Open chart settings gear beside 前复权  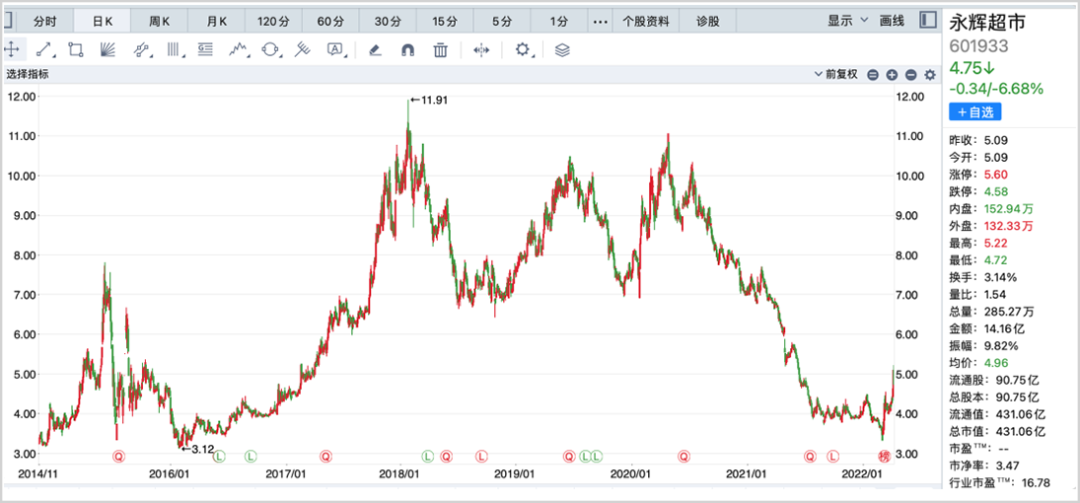[929, 75]
